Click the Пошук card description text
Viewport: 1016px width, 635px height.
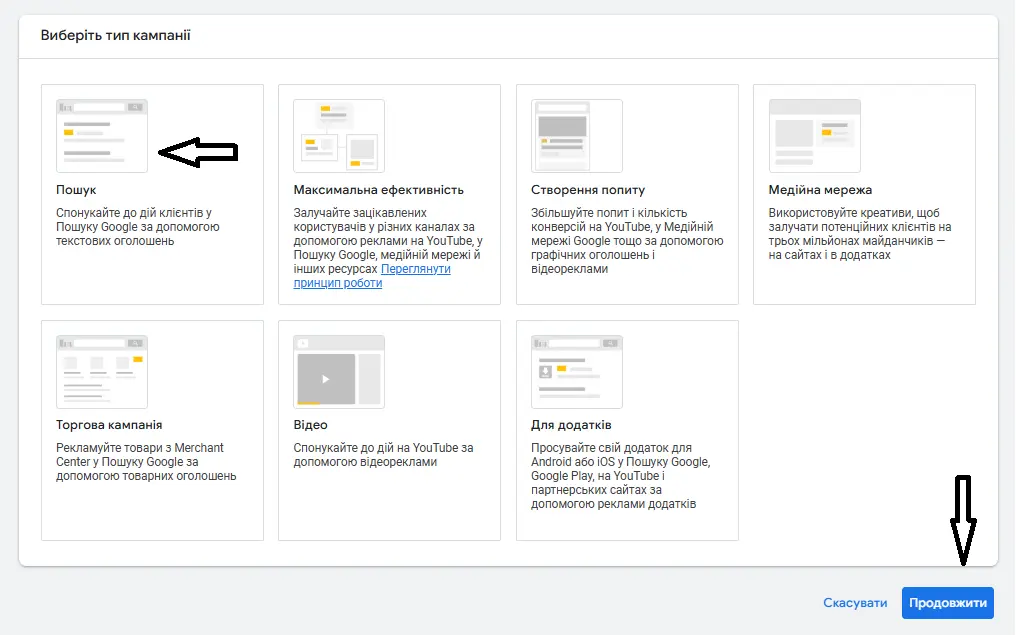138,227
